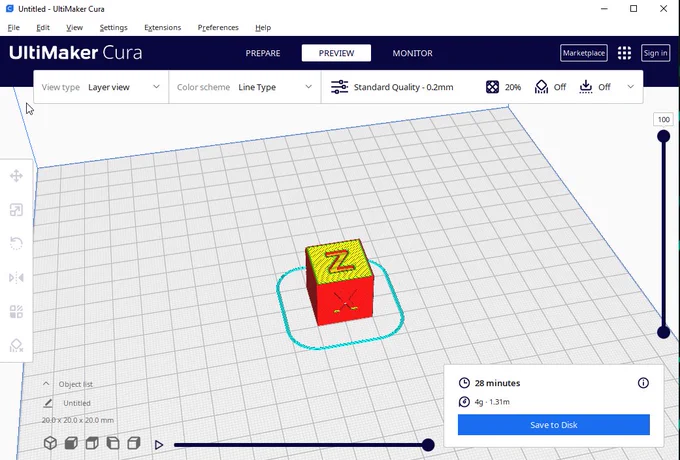Switch to top camera view
This screenshot has width=680, height=460.
[92, 443]
